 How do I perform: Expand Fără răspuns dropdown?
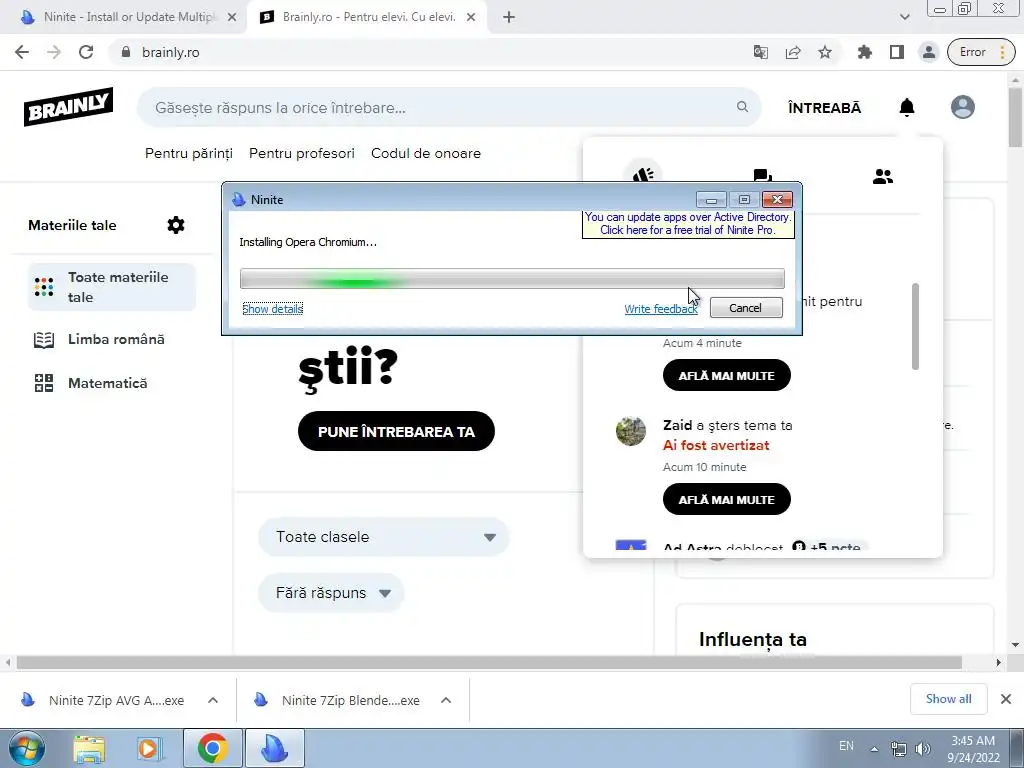point(331,593)
